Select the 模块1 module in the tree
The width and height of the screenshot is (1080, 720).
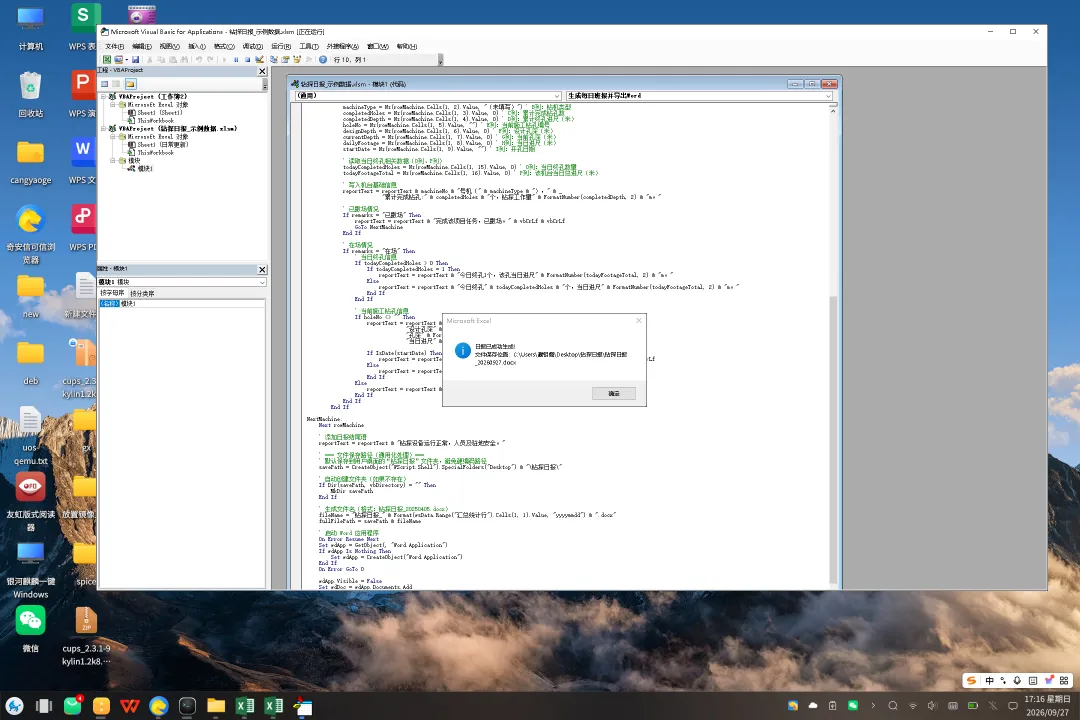[x=144, y=169]
